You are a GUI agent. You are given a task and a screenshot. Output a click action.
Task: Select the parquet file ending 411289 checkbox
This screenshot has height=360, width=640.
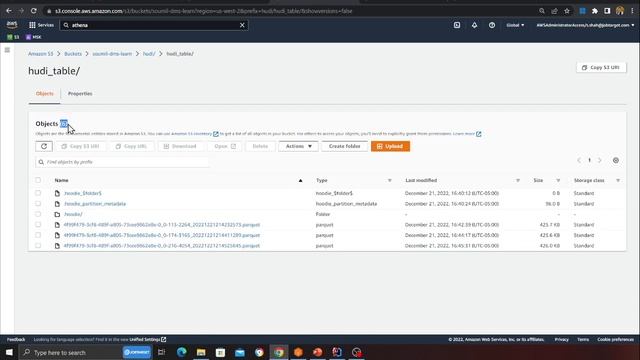point(38,235)
